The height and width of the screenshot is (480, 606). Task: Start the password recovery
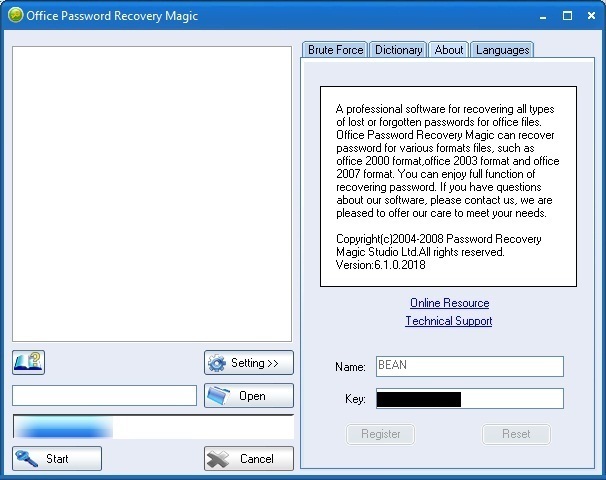(x=57, y=458)
